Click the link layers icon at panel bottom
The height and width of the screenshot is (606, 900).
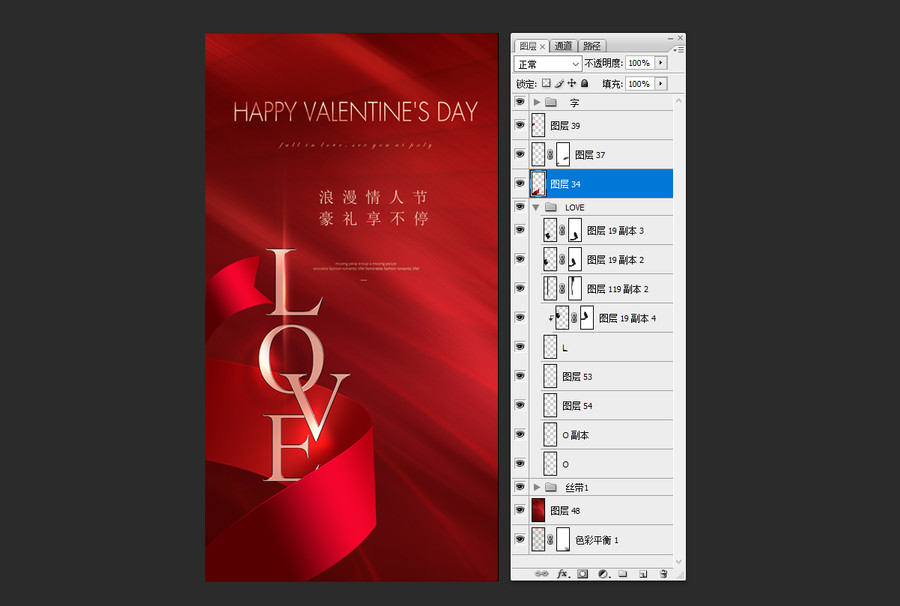(541, 573)
